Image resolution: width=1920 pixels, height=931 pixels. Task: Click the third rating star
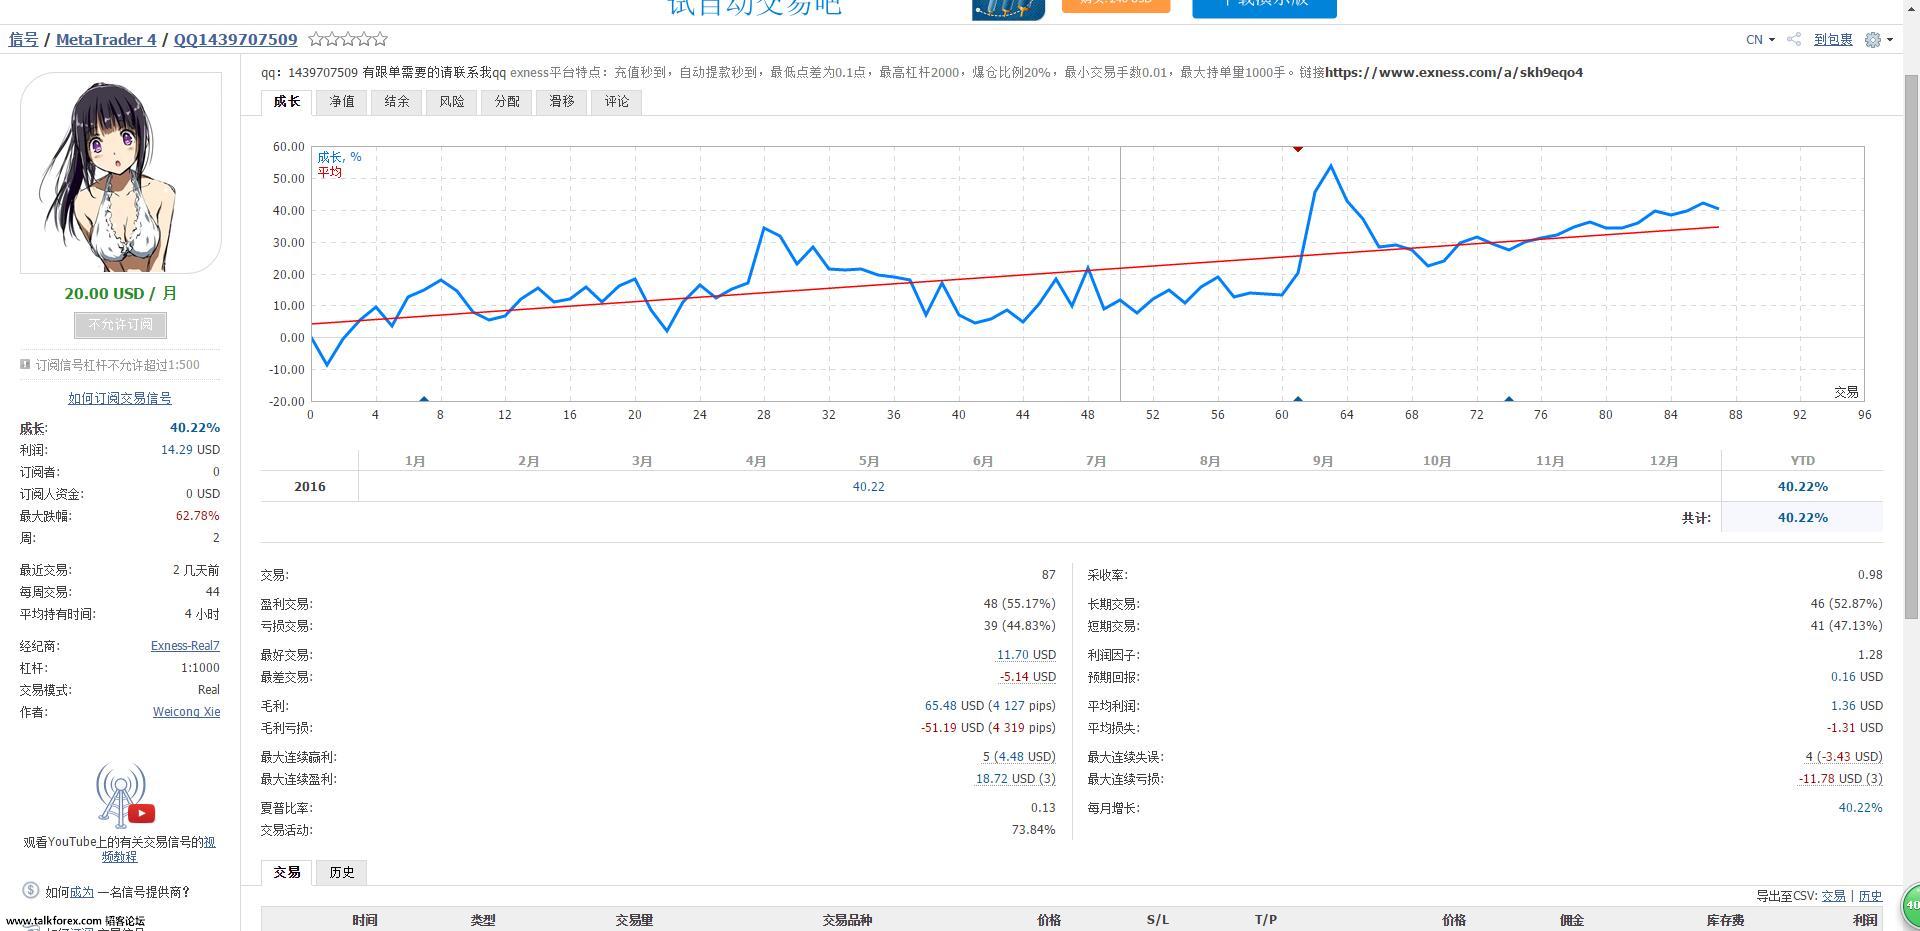[x=348, y=39]
